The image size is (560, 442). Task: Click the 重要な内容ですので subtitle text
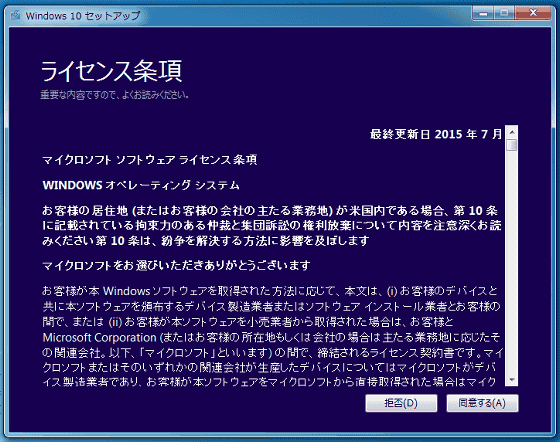click(x=114, y=95)
